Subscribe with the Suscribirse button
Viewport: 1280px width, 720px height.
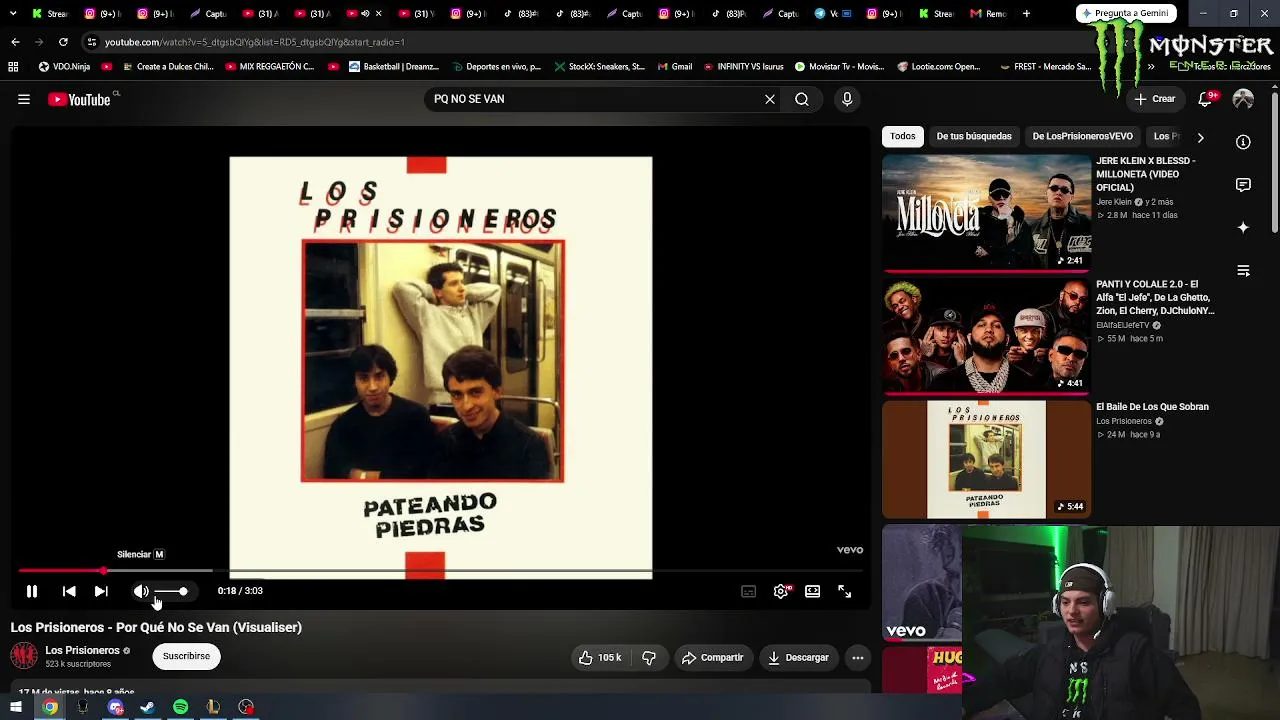186,656
